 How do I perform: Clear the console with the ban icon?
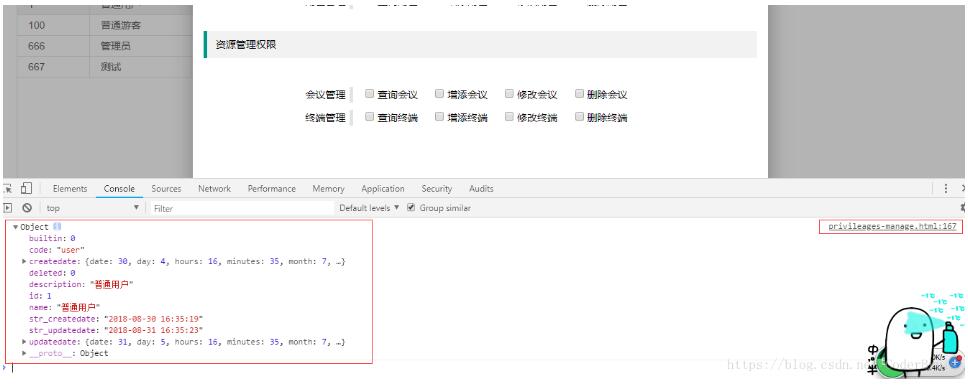point(27,208)
